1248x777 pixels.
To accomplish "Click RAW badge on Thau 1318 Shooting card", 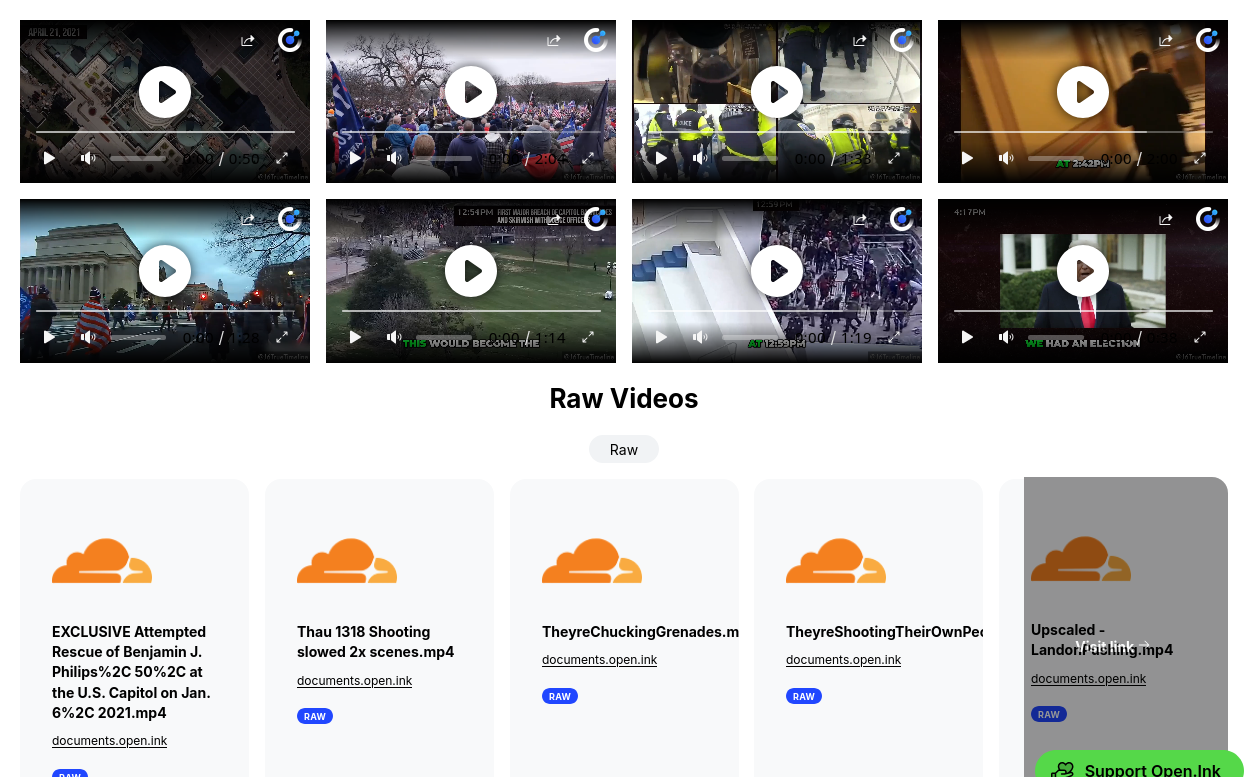I will pyautogui.click(x=315, y=716).
